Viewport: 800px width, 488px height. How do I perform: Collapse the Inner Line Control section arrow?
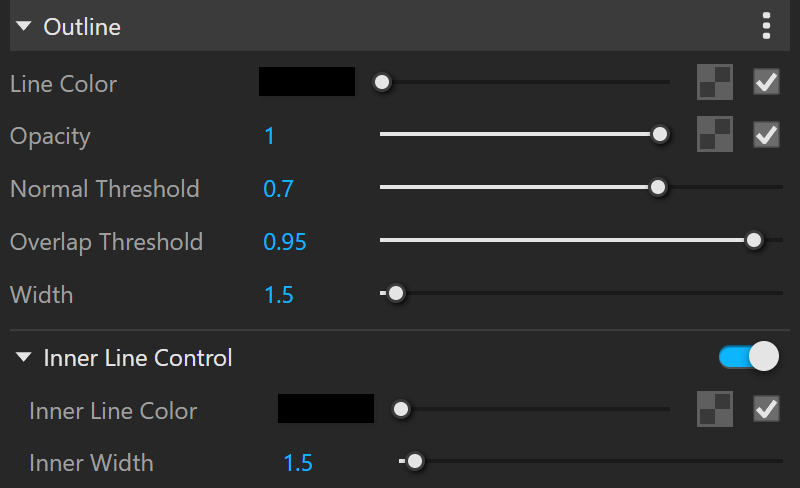click(x=24, y=357)
